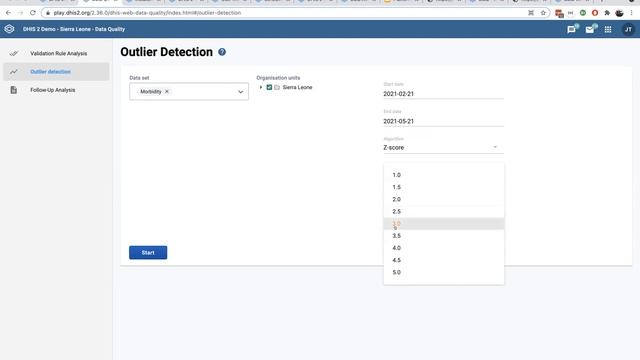Open Follow-Up Analysis in sidebar
The height and width of the screenshot is (360, 640).
tap(56, 90)
